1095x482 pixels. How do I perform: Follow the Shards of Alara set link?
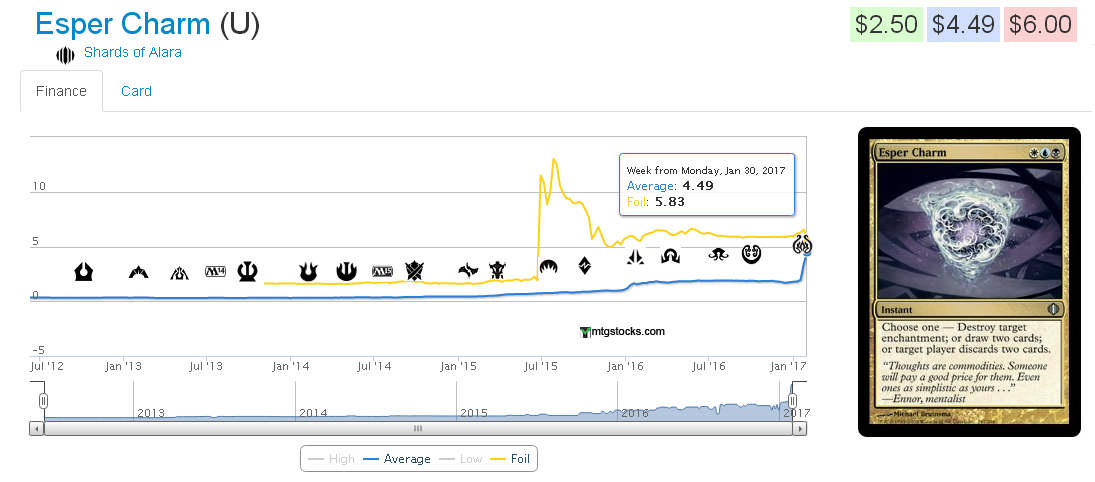pyautogui.click(x=133, y=52)
